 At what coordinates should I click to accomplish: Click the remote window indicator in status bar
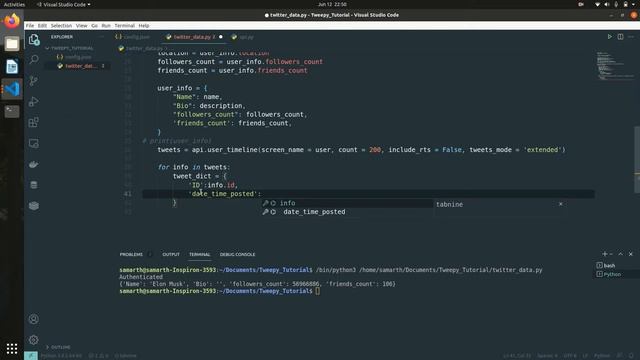point(31,356)
